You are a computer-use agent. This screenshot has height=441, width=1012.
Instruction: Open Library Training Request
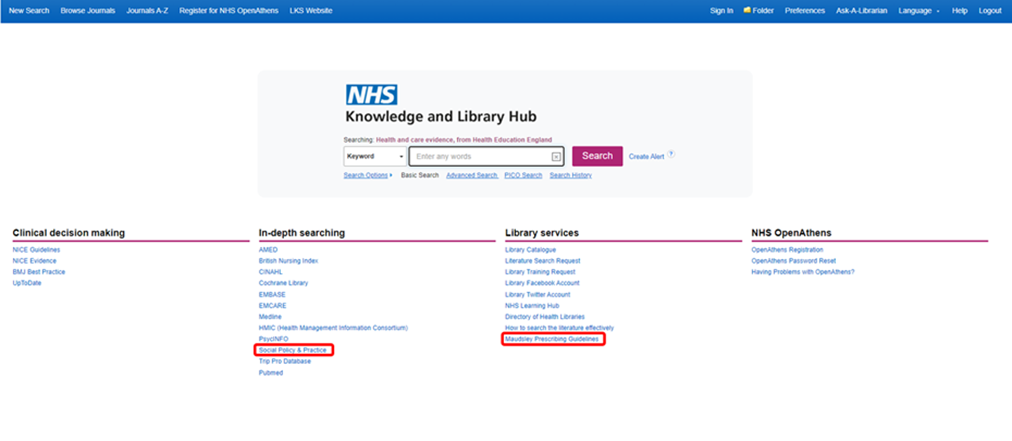pyautogui.click(x=540, y=272)
